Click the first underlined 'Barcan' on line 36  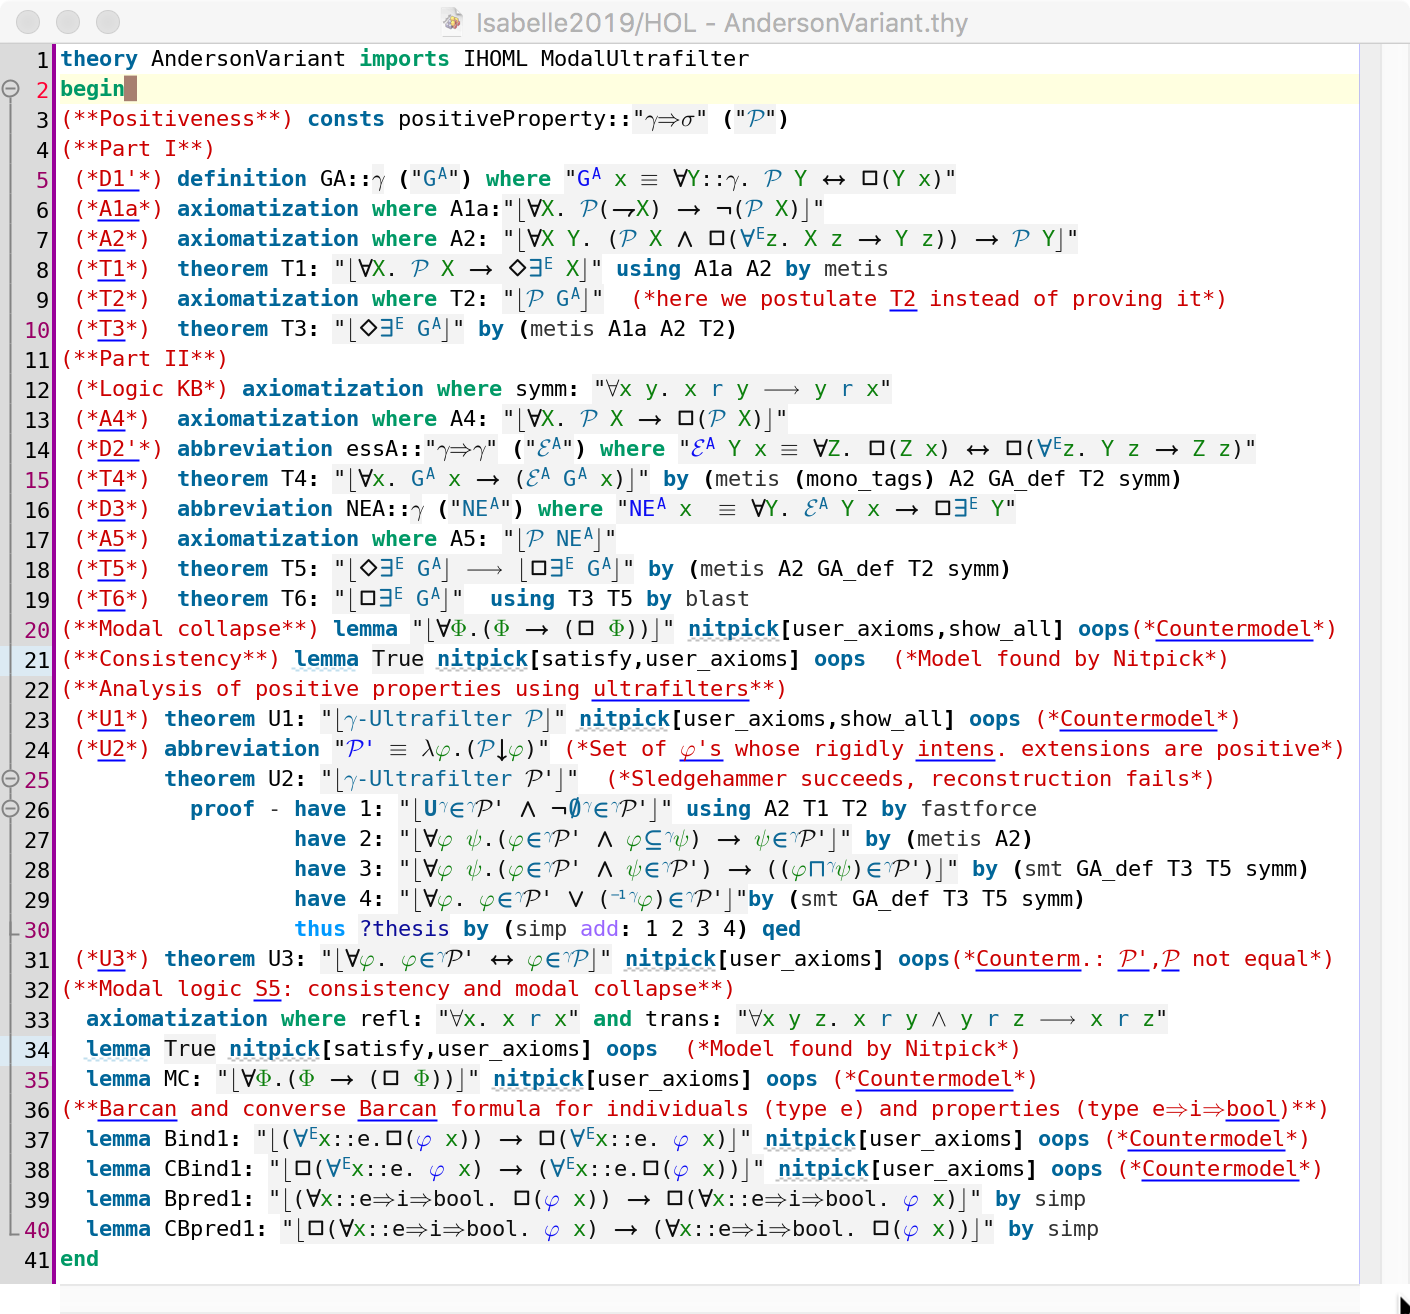tap(138, 1109)
